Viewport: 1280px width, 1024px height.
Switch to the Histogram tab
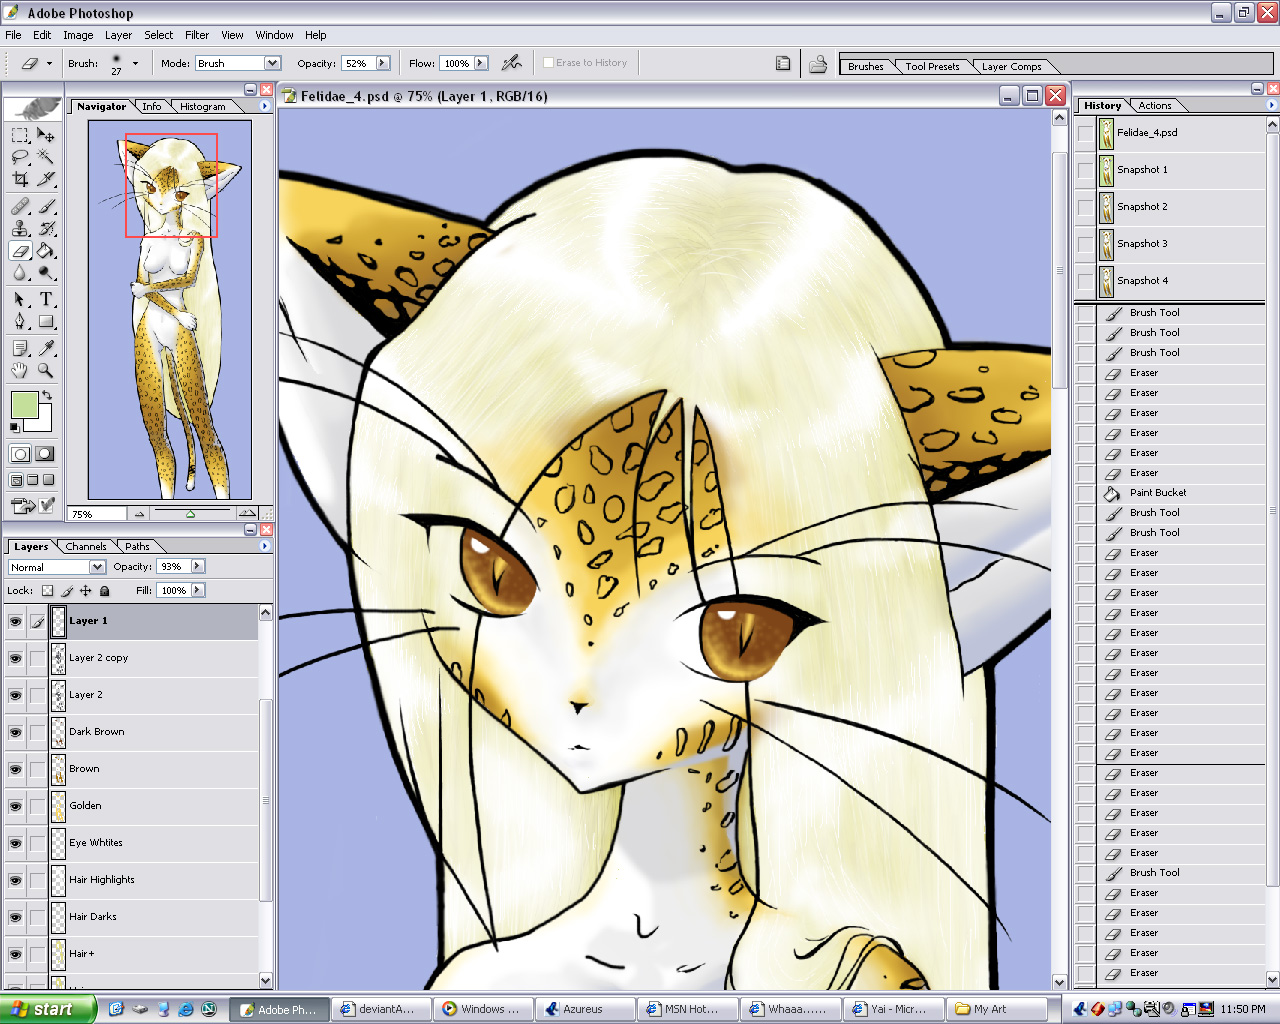(203, 106)
